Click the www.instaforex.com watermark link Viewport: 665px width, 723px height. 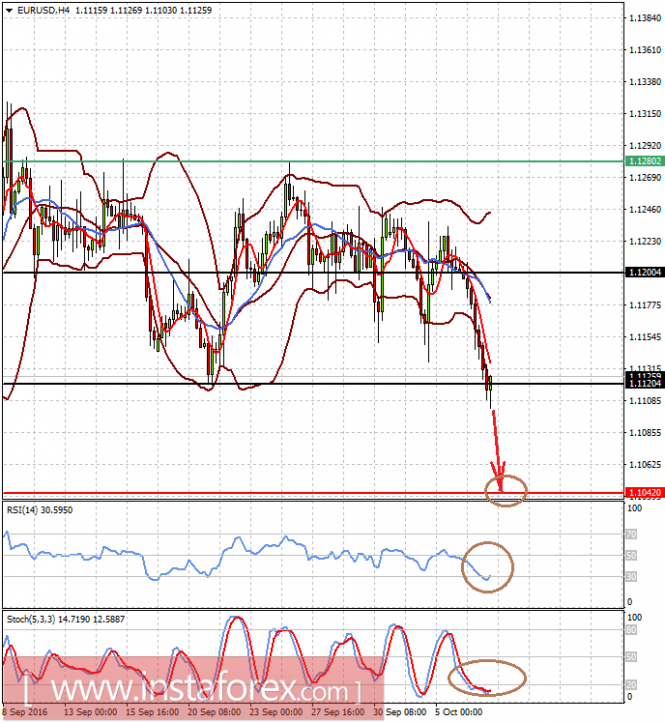pos(193,689)
